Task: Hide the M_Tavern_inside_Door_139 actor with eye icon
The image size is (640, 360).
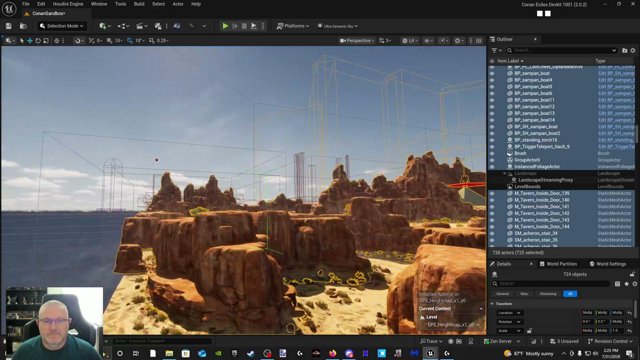Action: click(492, 193)
